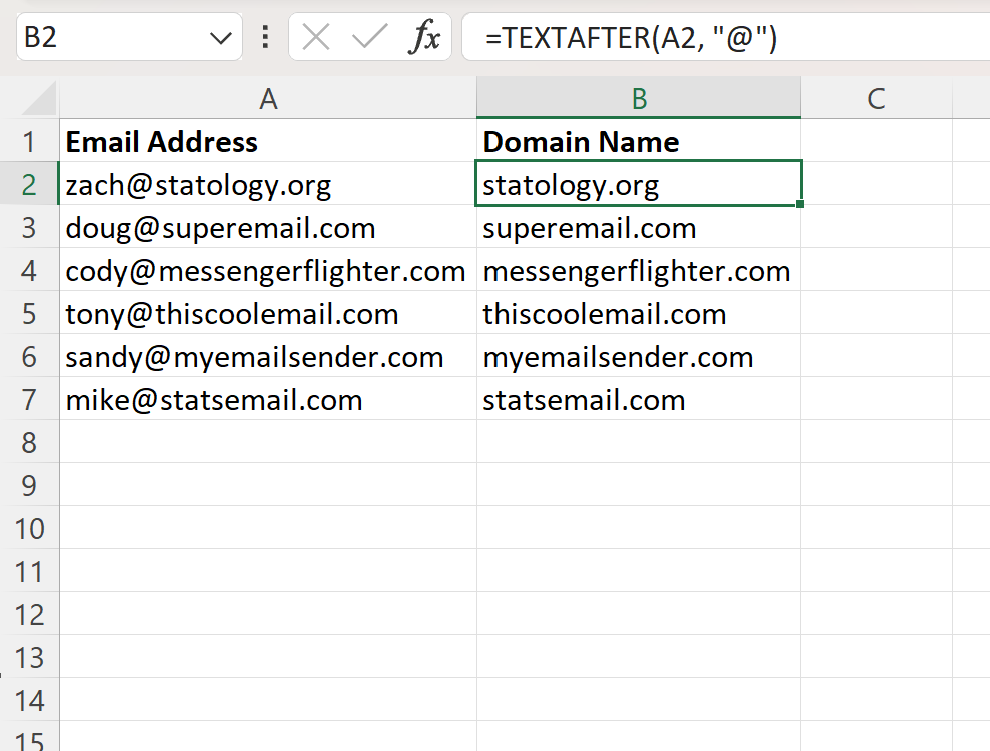Select column C header
The height and width of the screenshot is (751, 990).
point(876,98)
